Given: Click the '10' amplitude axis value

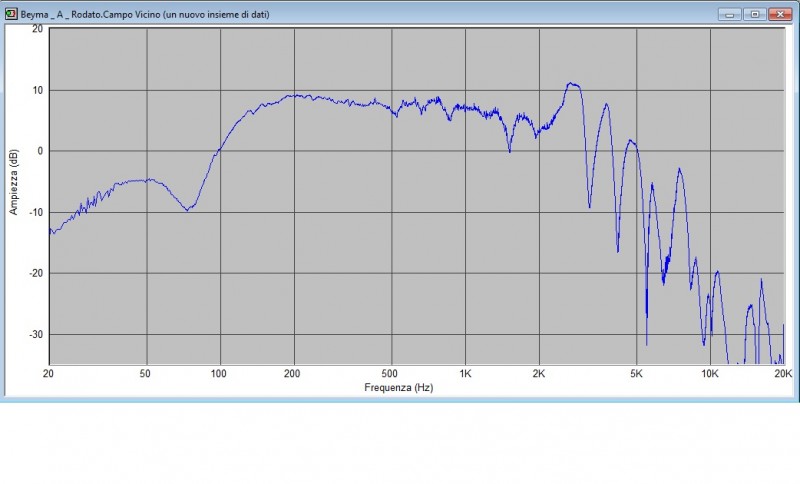Looking at the screenshot, I should (38, 90).
